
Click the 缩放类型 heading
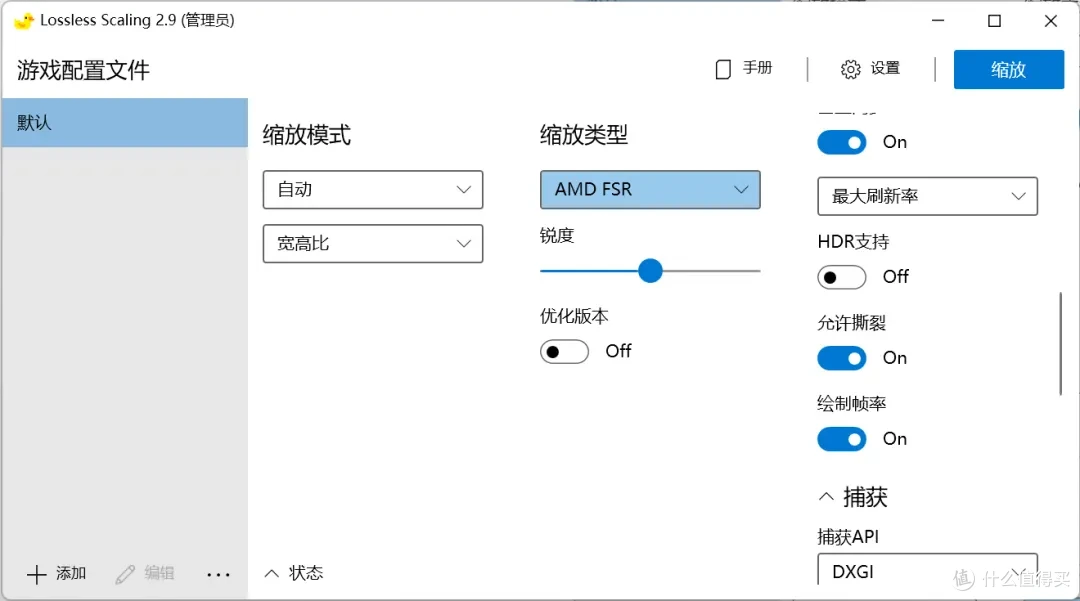(584, 135)
